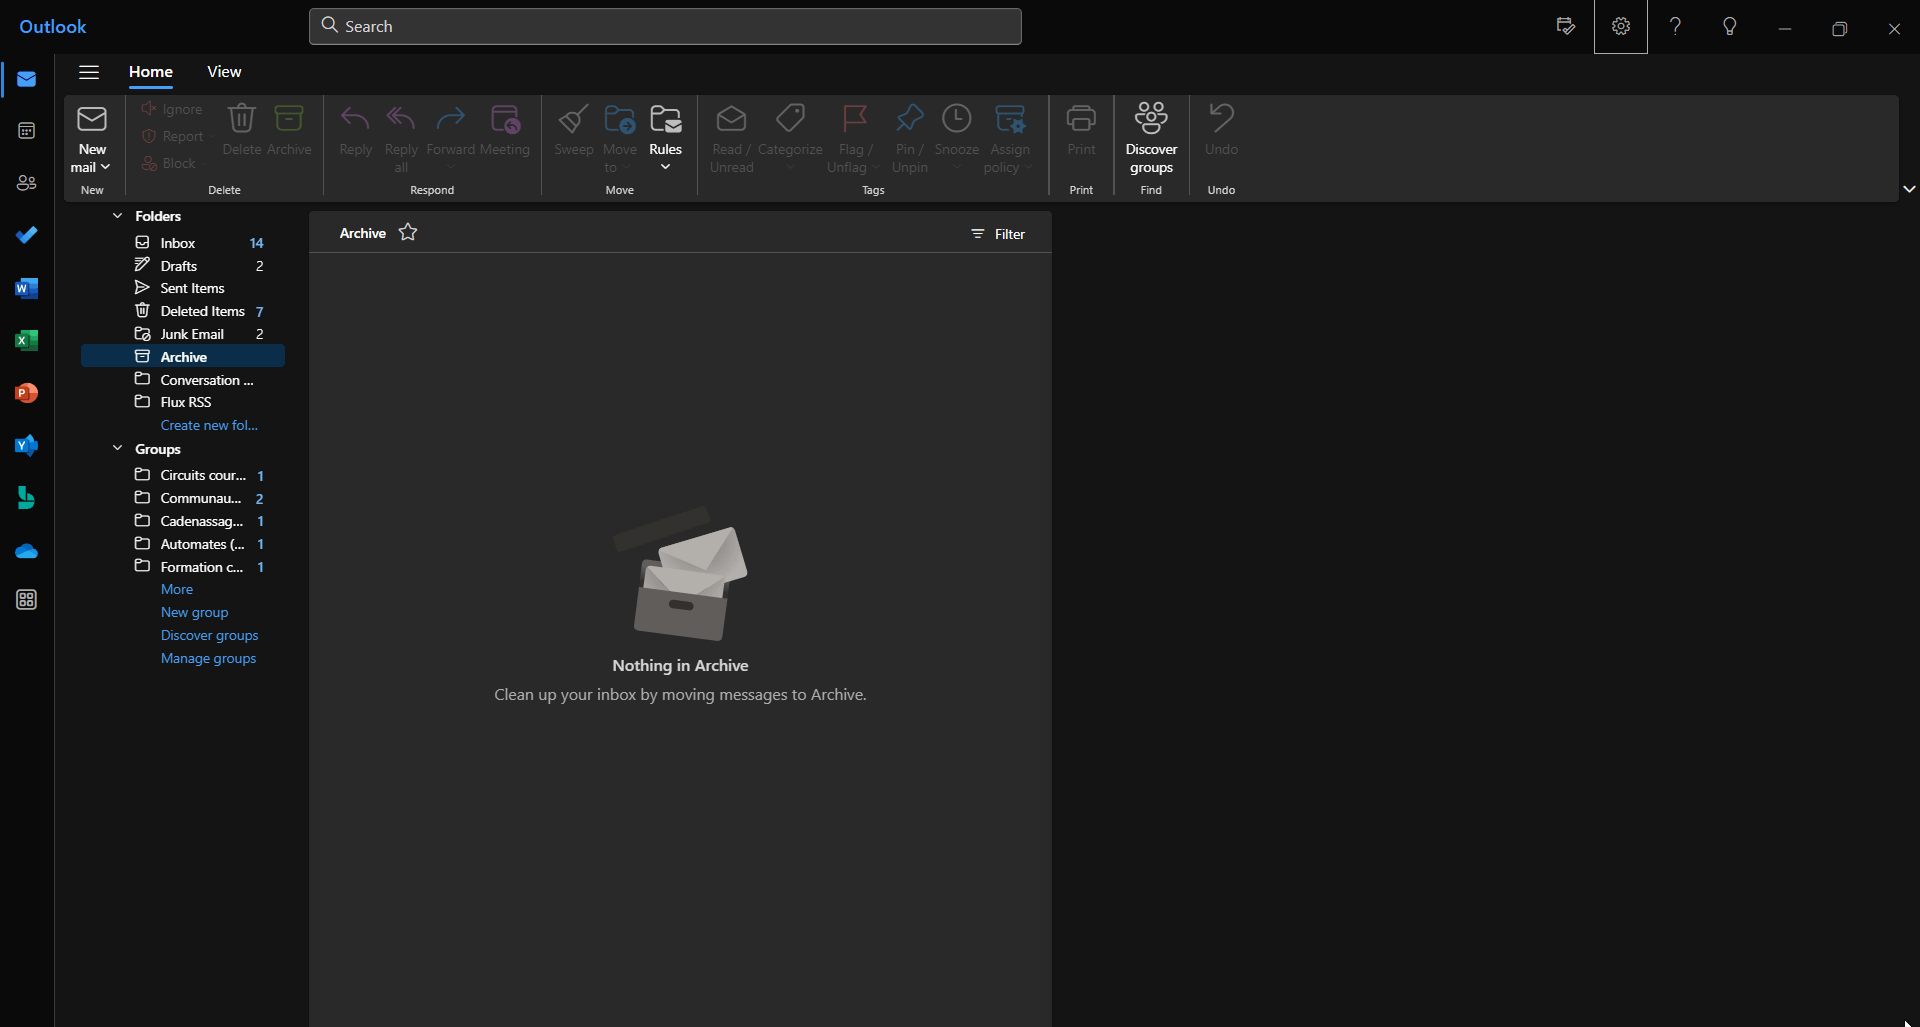Click into the Search box
Viewport: 1920px width, 1027px height.
(x=665, y=27)
